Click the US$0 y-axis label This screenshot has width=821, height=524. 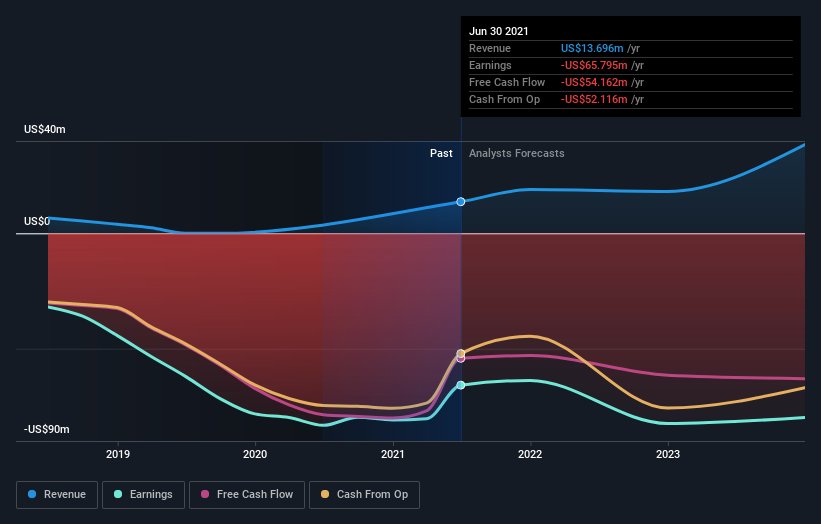[x=37, y=221]
